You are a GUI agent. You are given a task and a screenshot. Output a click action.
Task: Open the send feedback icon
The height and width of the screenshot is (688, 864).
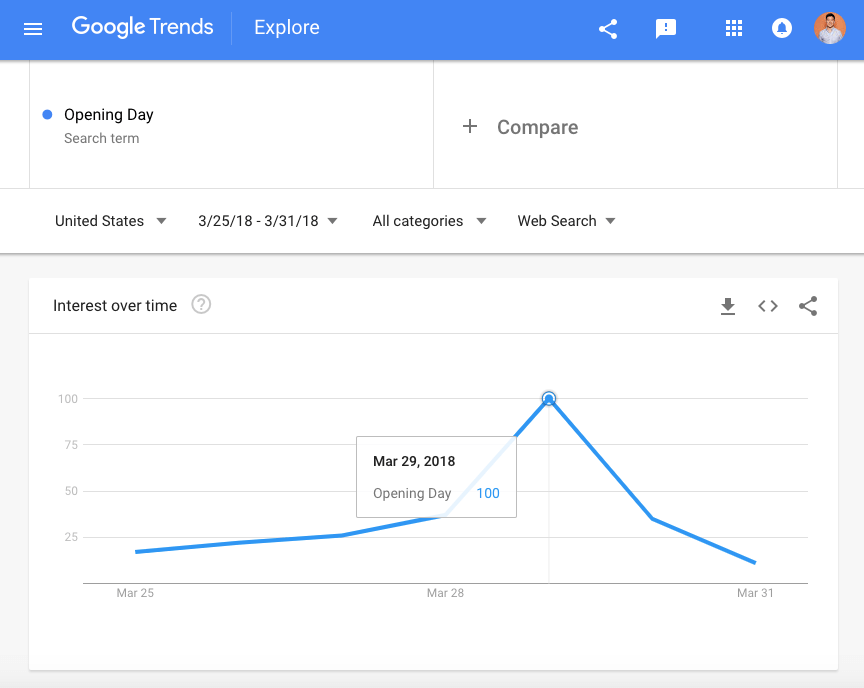click(x=665, y=29)
